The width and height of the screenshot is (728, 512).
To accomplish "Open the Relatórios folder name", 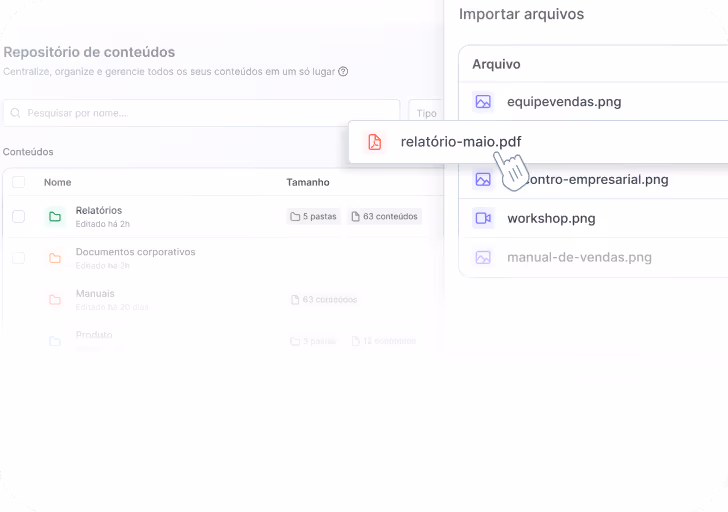I will (99, 210).
